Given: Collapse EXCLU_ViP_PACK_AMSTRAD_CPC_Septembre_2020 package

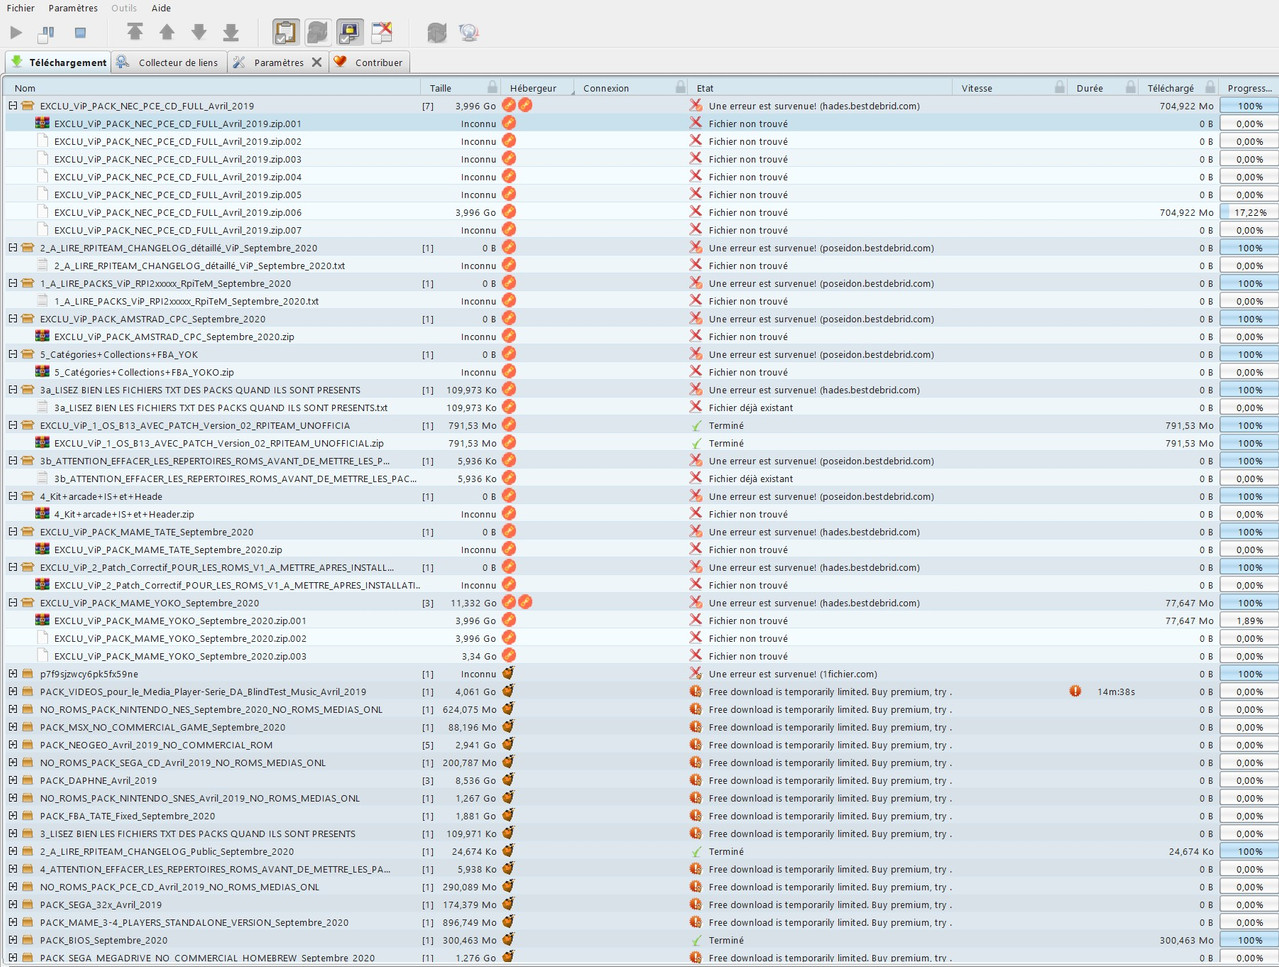Looking at the screenshot, I should (13, 319).
